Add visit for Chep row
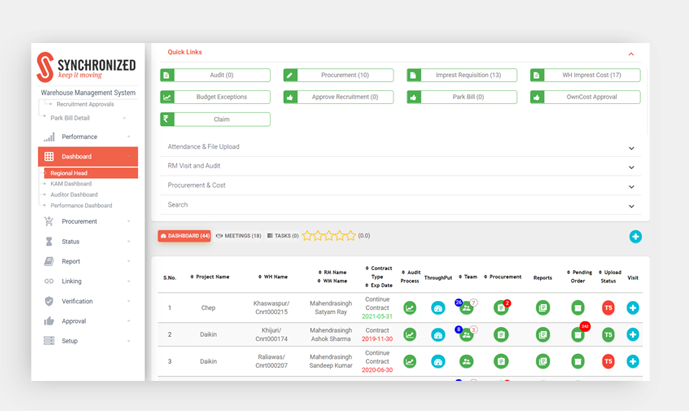This screenshot has height=411, width=689. tap(633, 308)
